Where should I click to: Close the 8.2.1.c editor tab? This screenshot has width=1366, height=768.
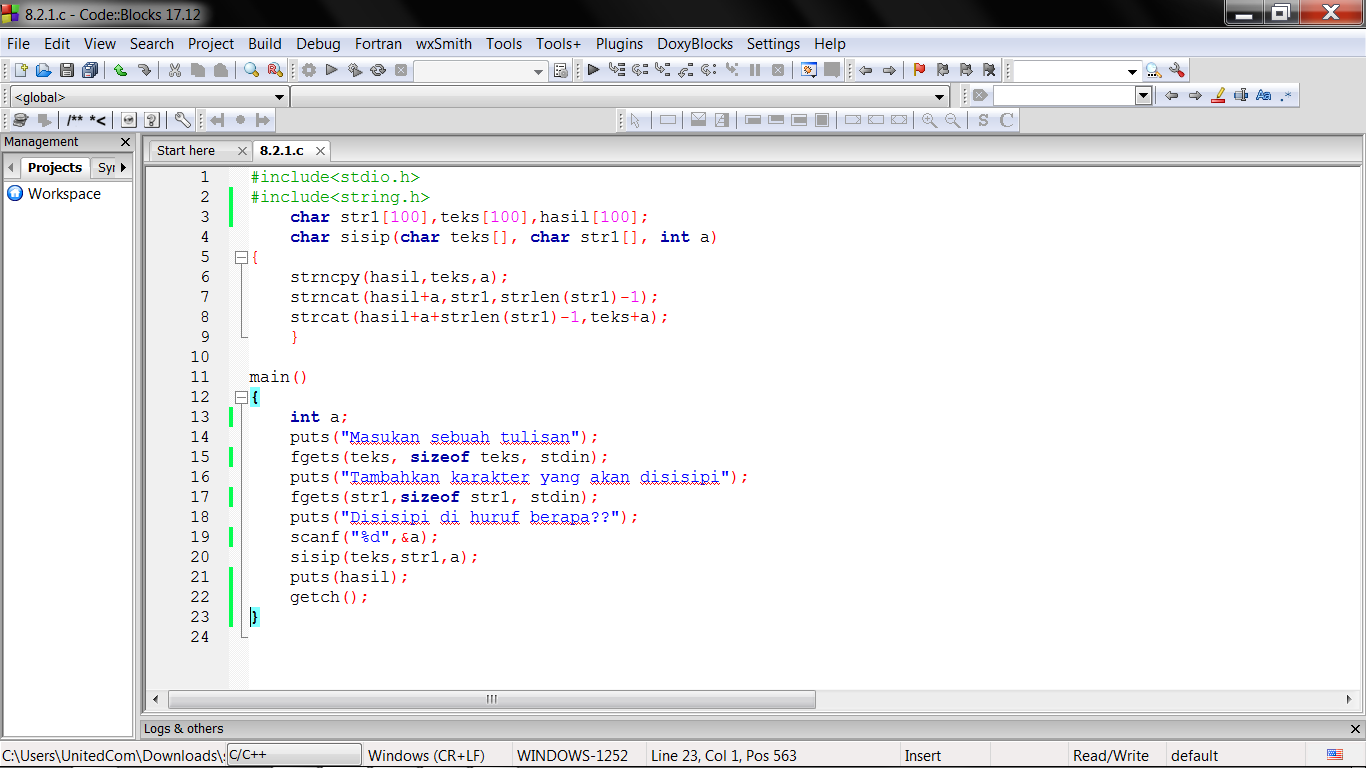320,151
